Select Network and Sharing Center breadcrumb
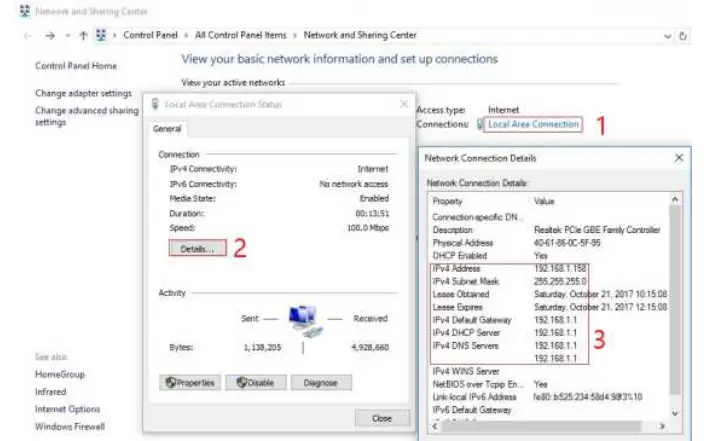 click(360, 35)
